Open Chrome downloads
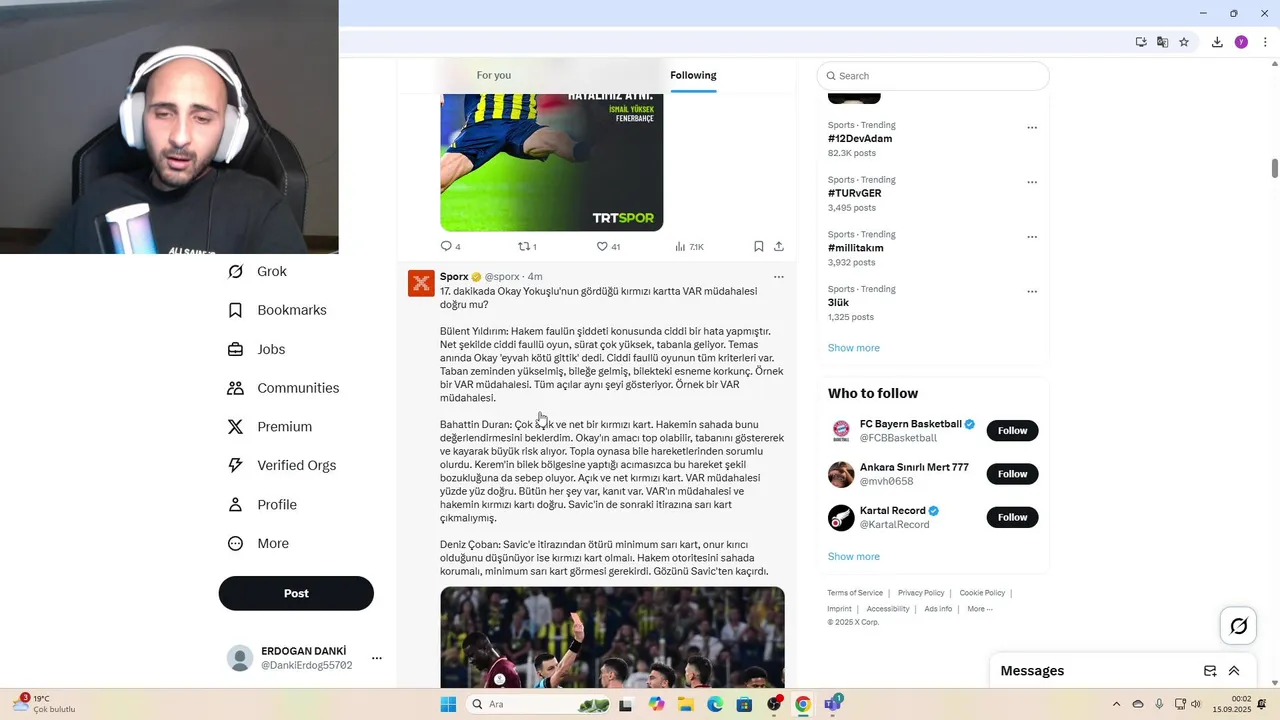 pos(1217,42)
